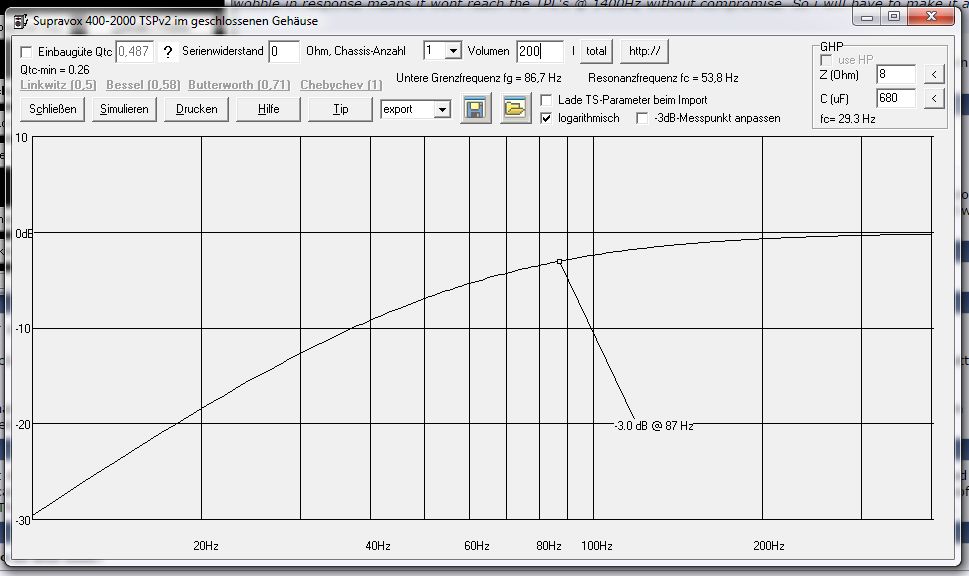Viewport: 969px width, 576px height.
Task: Click the C (uF) input field
Action: (x=895, y=98)
